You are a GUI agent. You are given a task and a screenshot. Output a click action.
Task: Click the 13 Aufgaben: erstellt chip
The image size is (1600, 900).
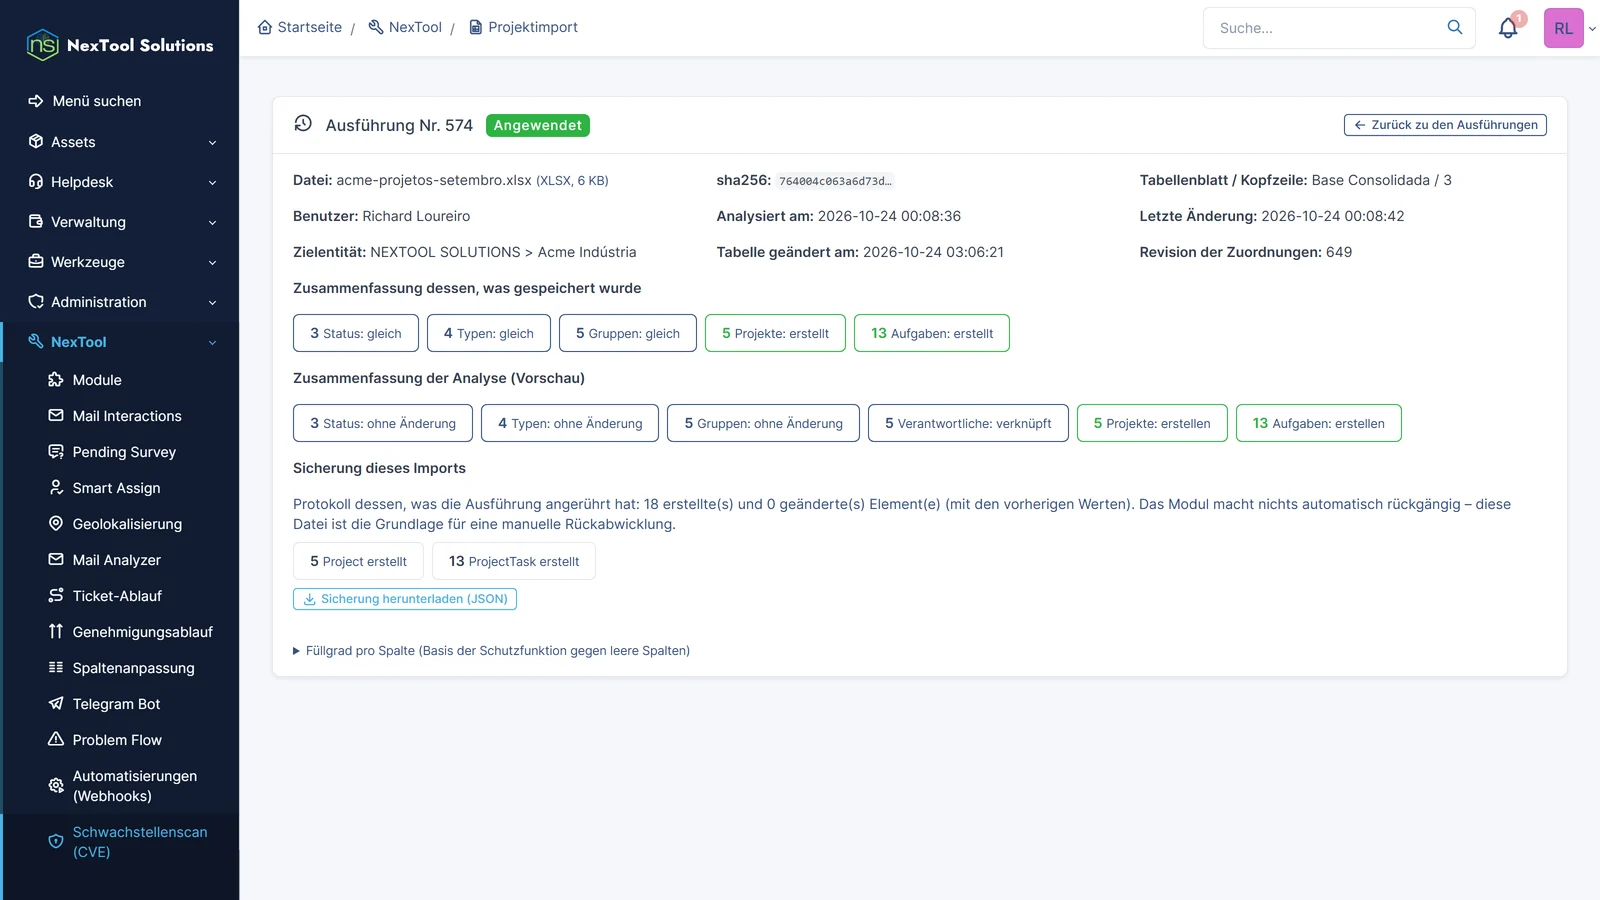coord(932,333)
